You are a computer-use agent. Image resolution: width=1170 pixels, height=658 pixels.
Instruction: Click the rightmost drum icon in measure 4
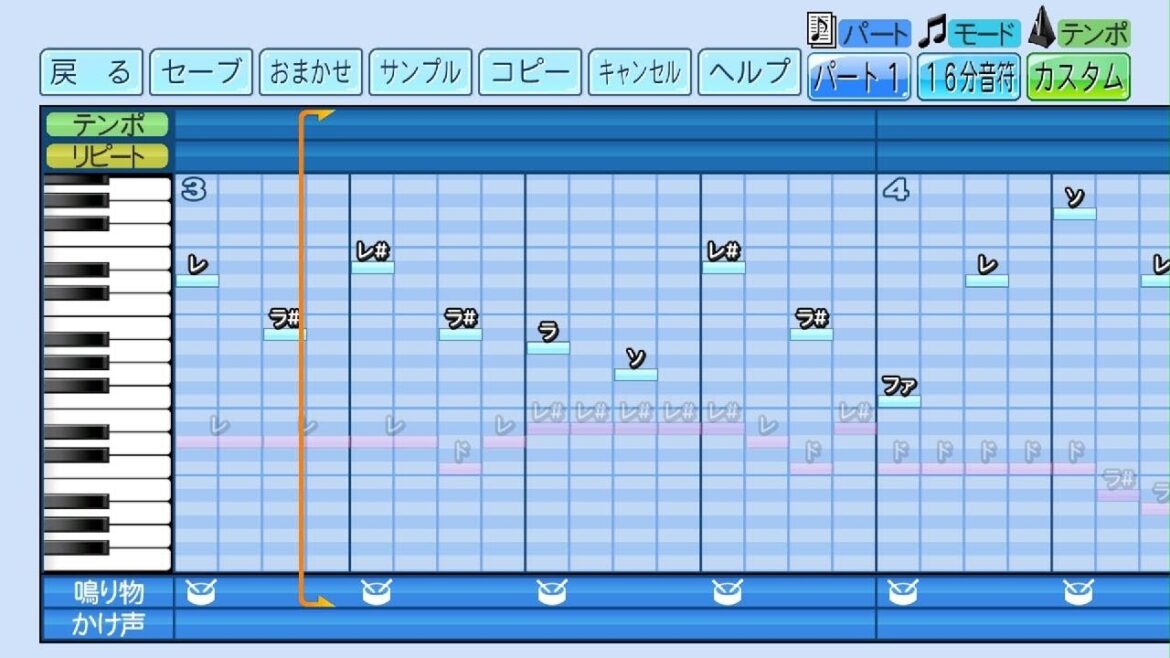[x=1078, y=592]
